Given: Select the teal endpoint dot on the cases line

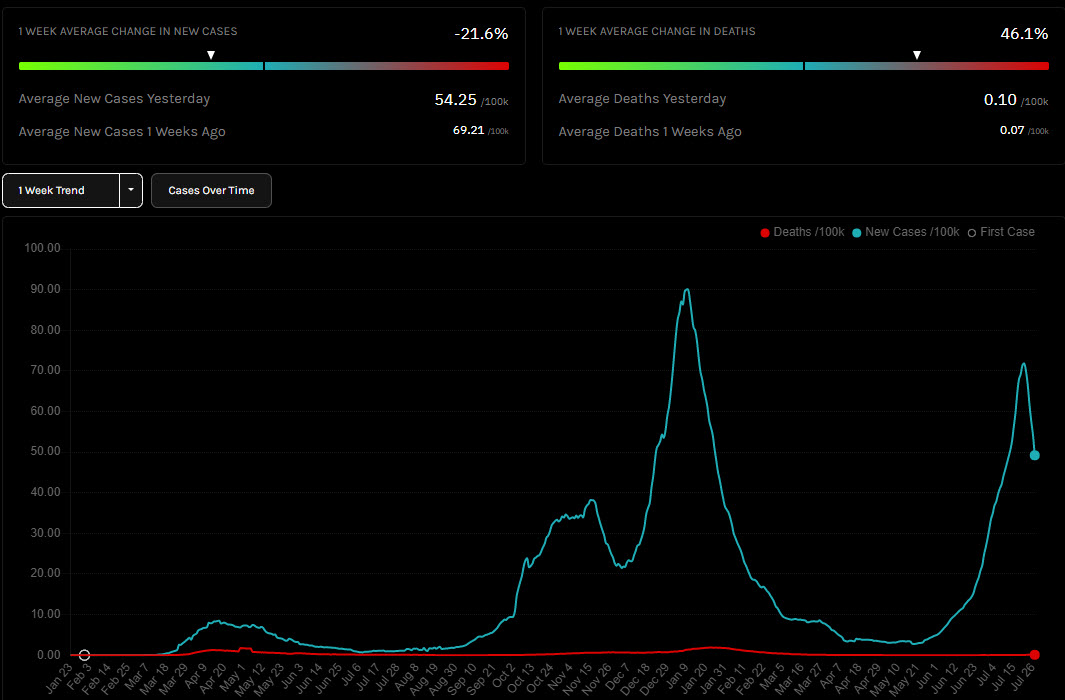Looking at the screenshot, I should (x=1035, y=455).
